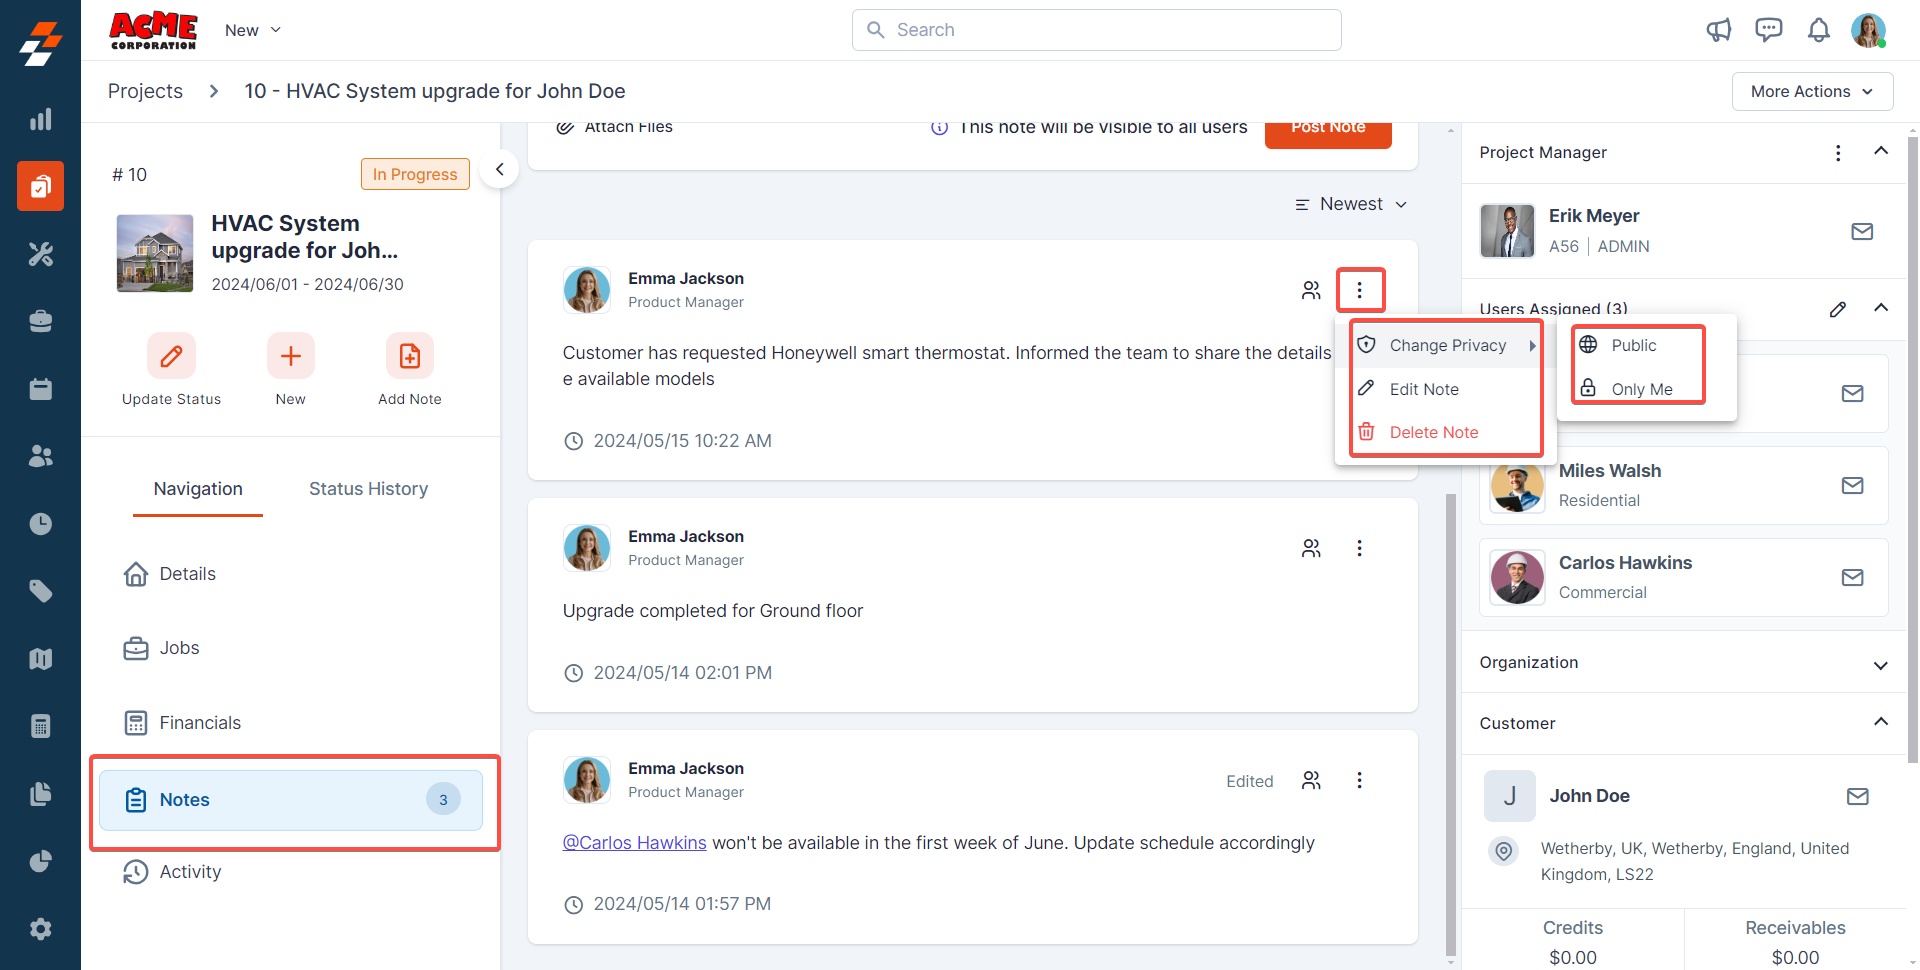Collapse the Customer section
Image resolution: width=1920 pixels, height=970 pixels.
(1881, 722)
